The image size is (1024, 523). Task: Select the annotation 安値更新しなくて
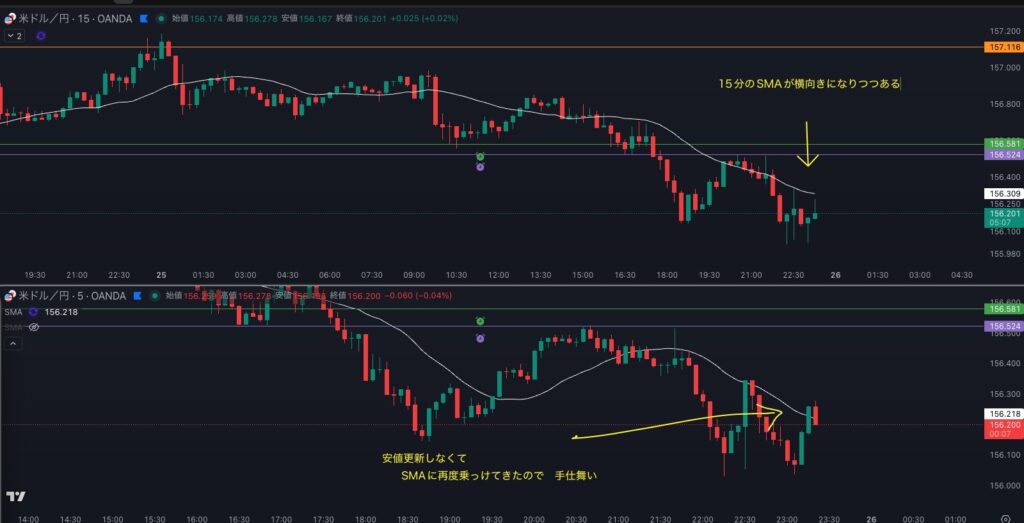click(424, 458)
